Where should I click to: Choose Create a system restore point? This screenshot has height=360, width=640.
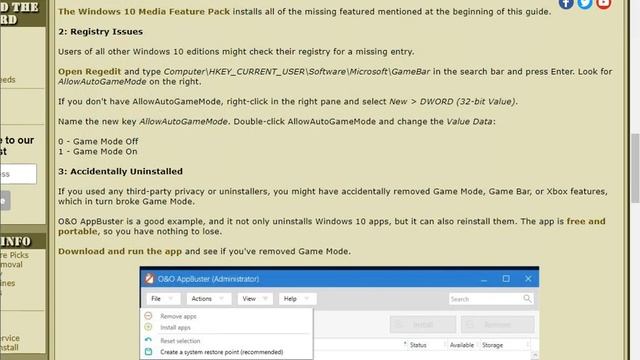click(x=222, y=352)
